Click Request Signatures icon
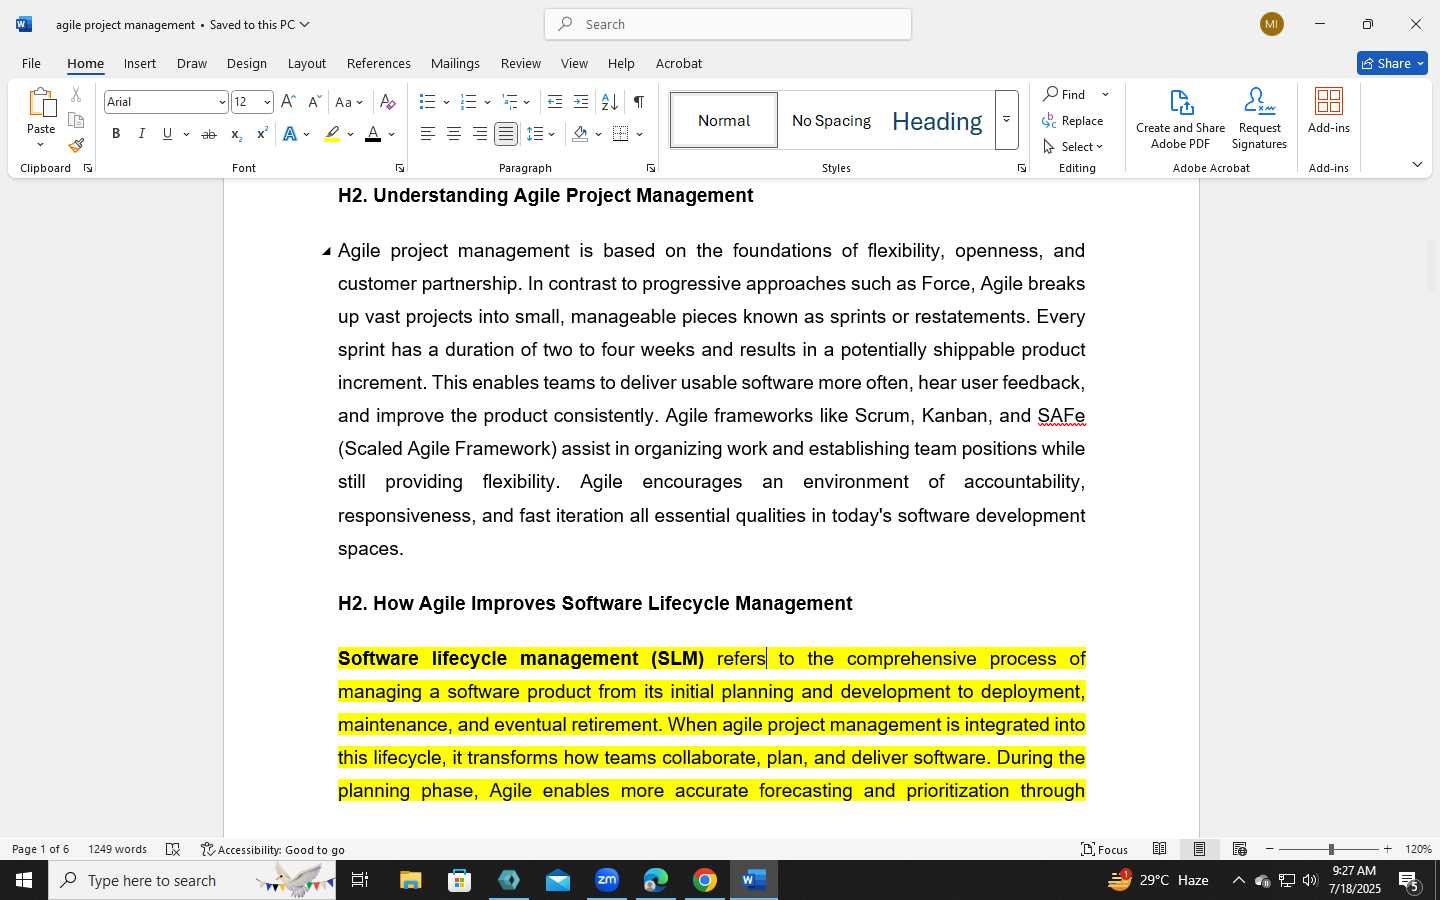Screen dimensions: 1440x900 tap(1259, 120)
